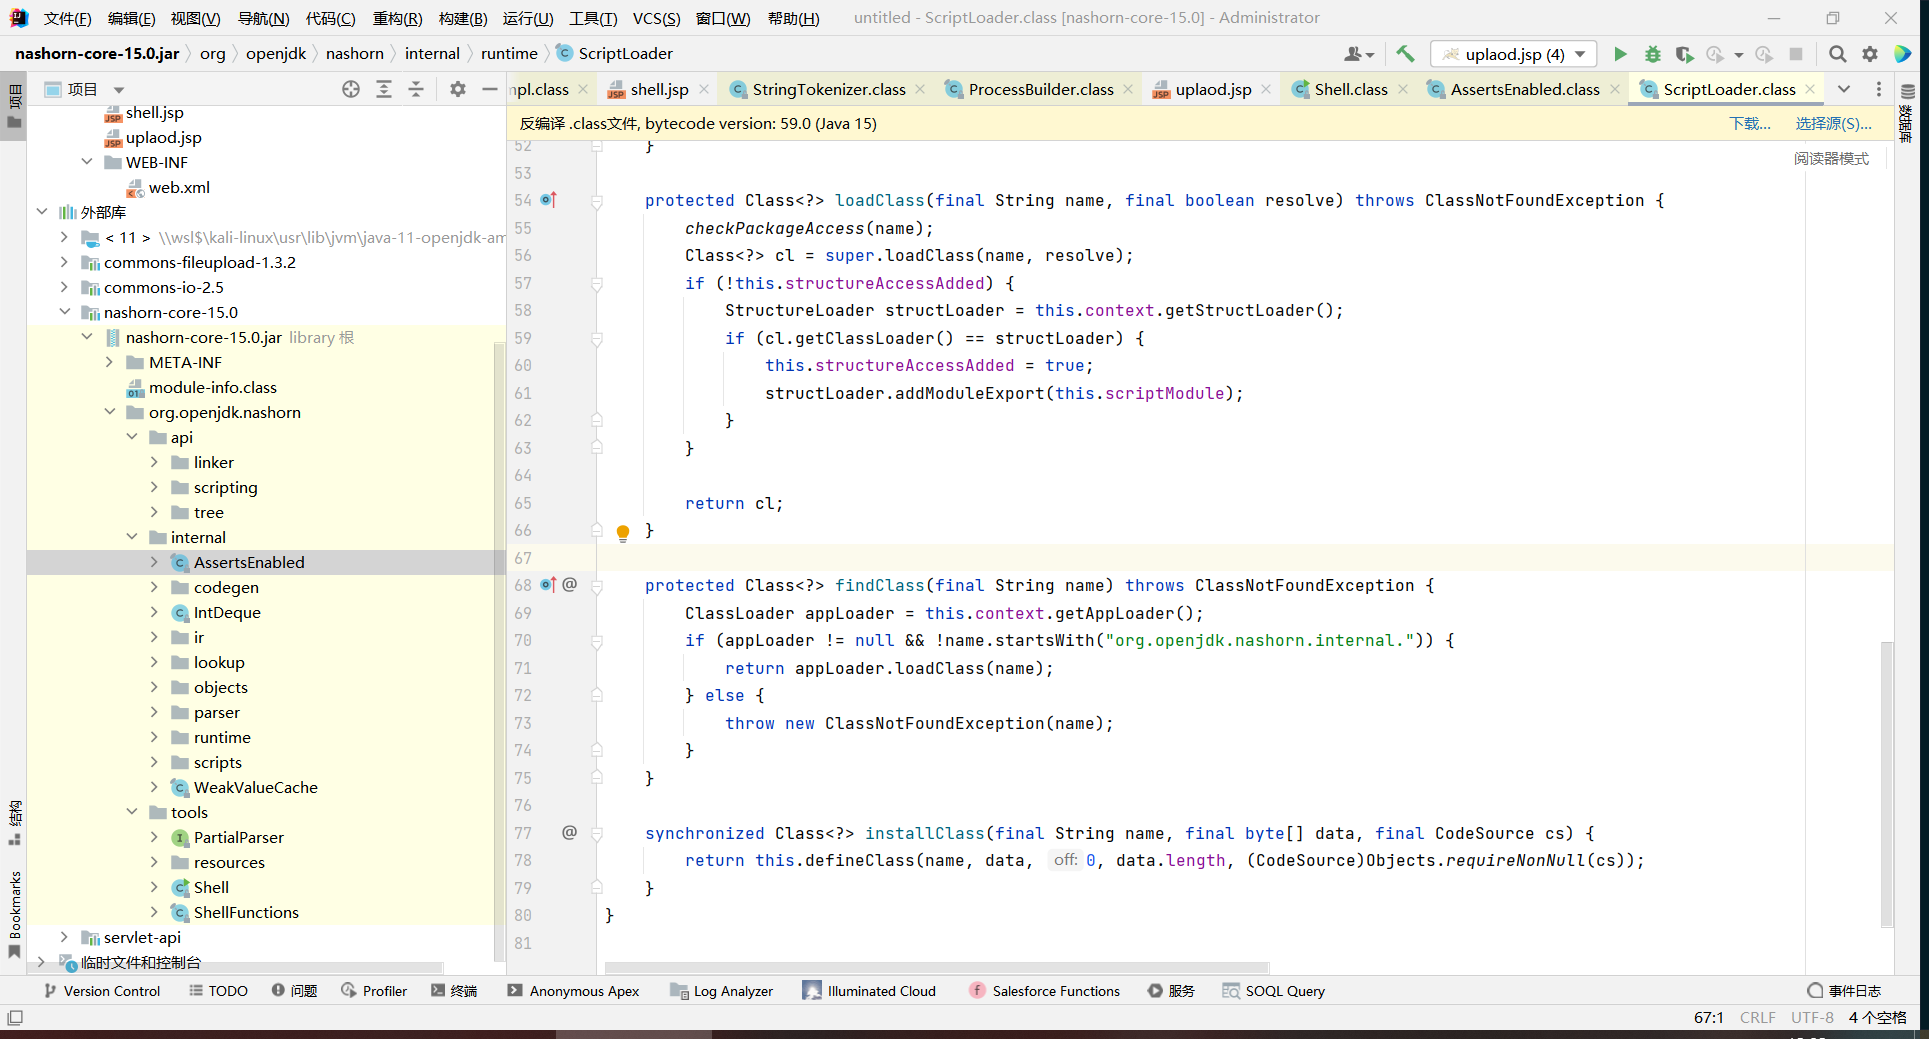
Task: Collapse all nodes in project panel
Action: (x=416, y=89)
